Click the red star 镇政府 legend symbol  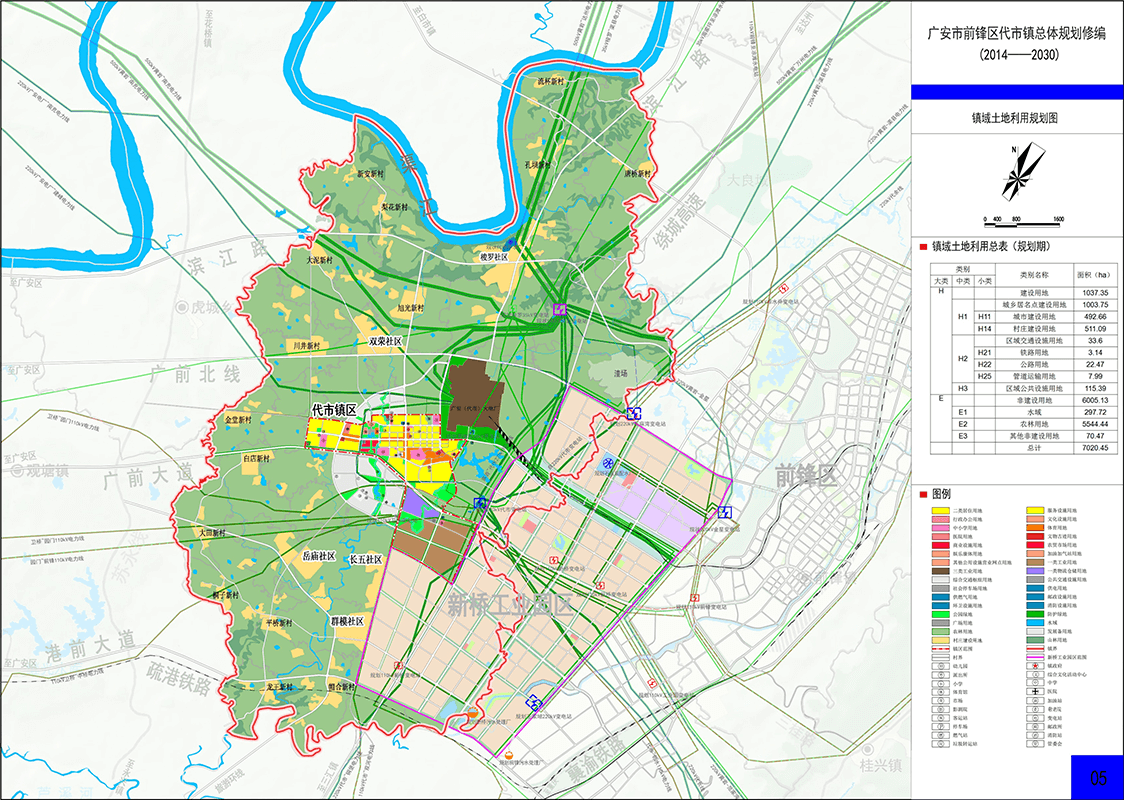tap(1036, 665)
